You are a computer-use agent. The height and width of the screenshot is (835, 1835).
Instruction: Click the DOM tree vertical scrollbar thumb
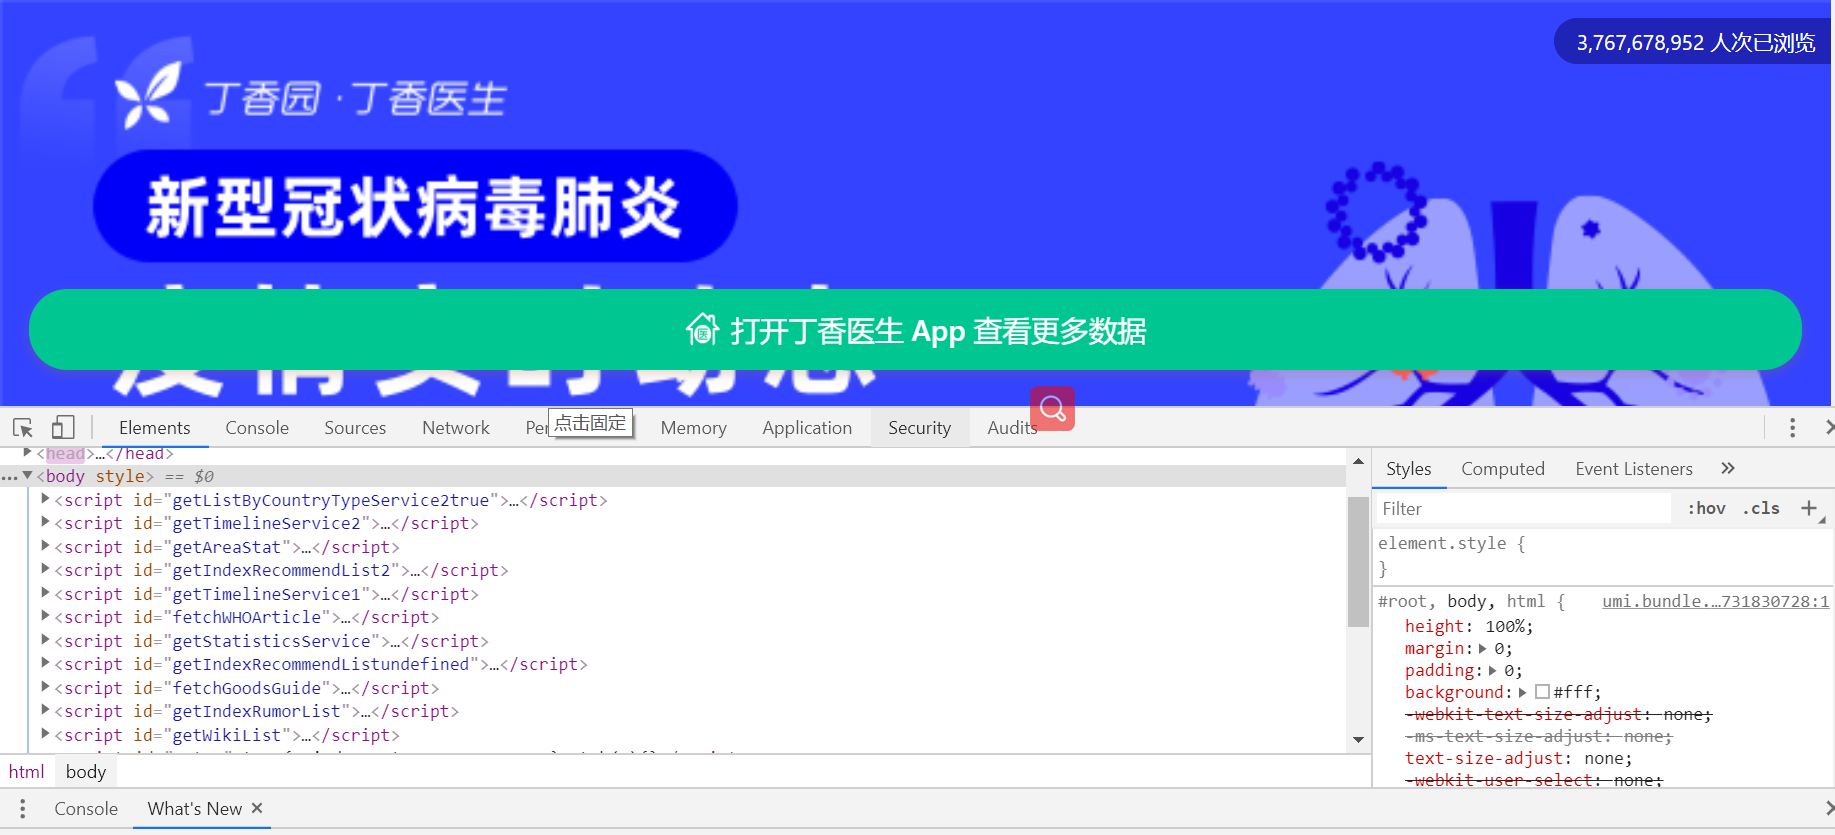(x=1358, y=561)
